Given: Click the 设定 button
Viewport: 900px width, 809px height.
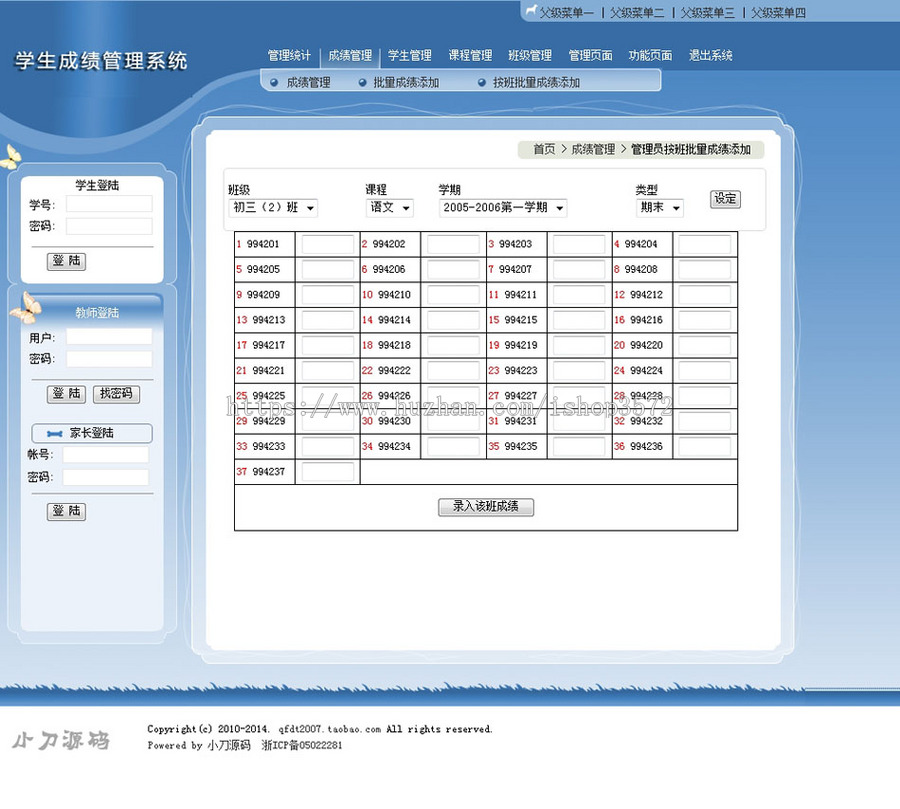Looking at the screenshot, I should coord(726,199).
